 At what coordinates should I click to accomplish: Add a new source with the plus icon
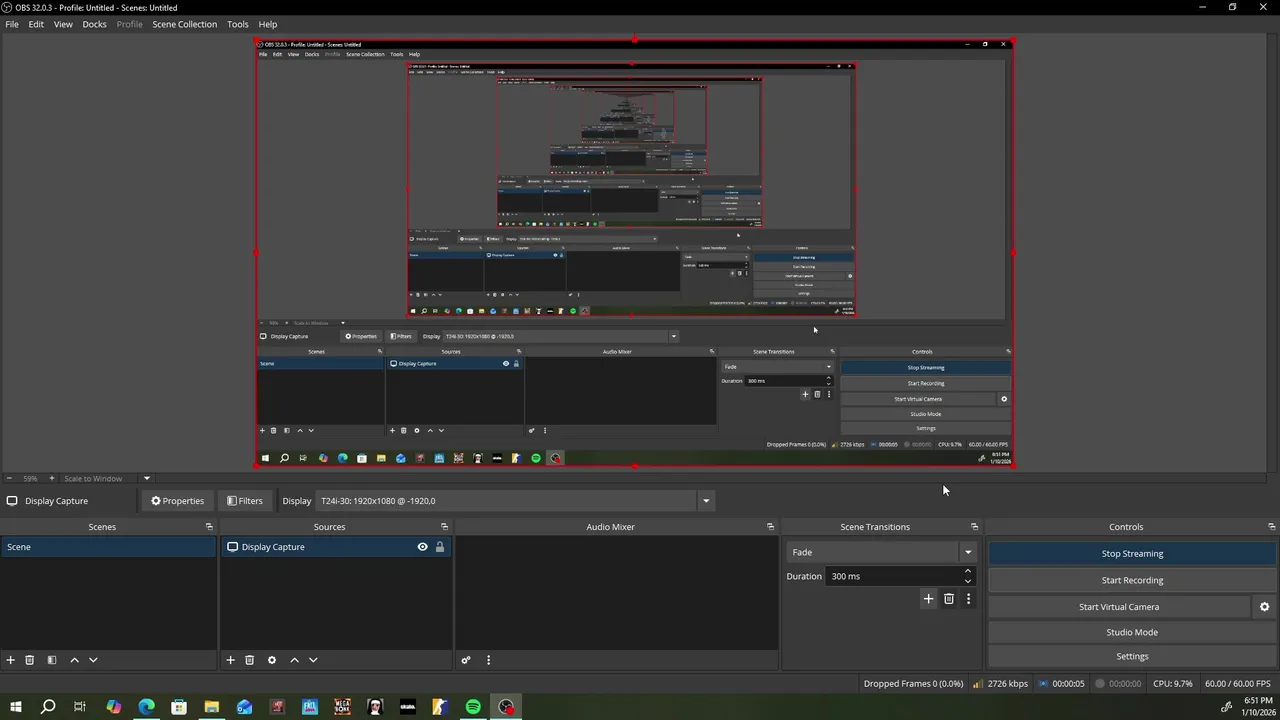(230, 660)
